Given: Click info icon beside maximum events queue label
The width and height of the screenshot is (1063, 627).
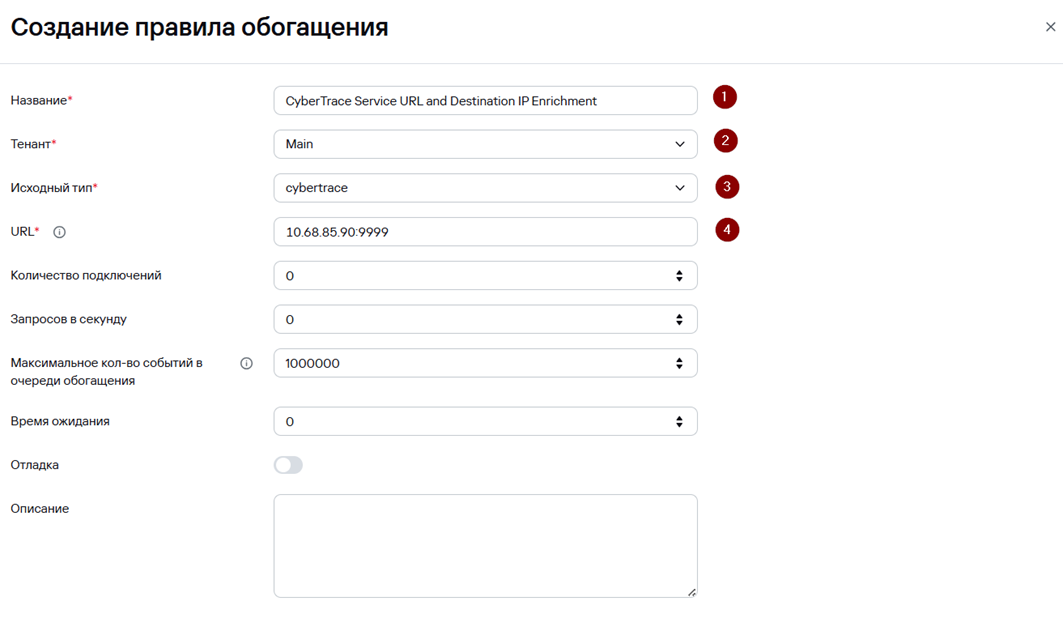Looking at the screenshot, I should coord(246,363).
